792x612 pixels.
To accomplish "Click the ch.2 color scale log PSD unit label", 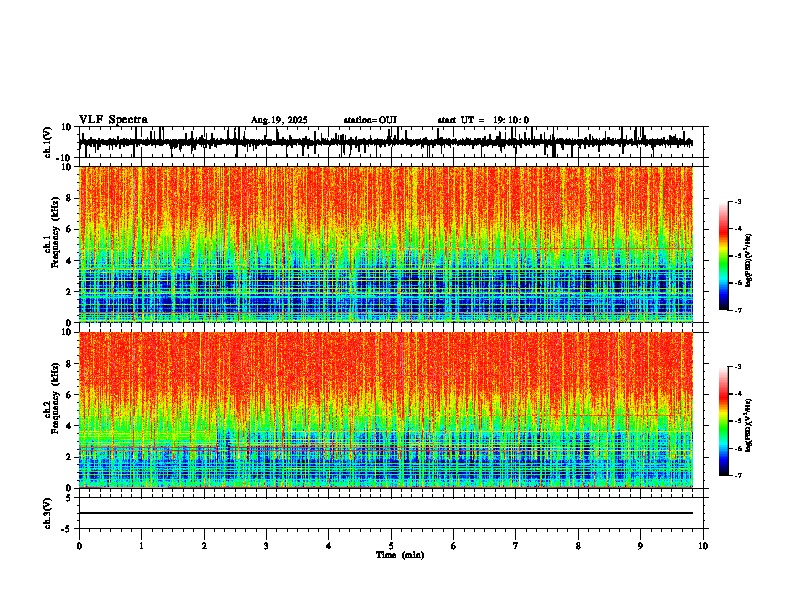I will click(749, 425).
